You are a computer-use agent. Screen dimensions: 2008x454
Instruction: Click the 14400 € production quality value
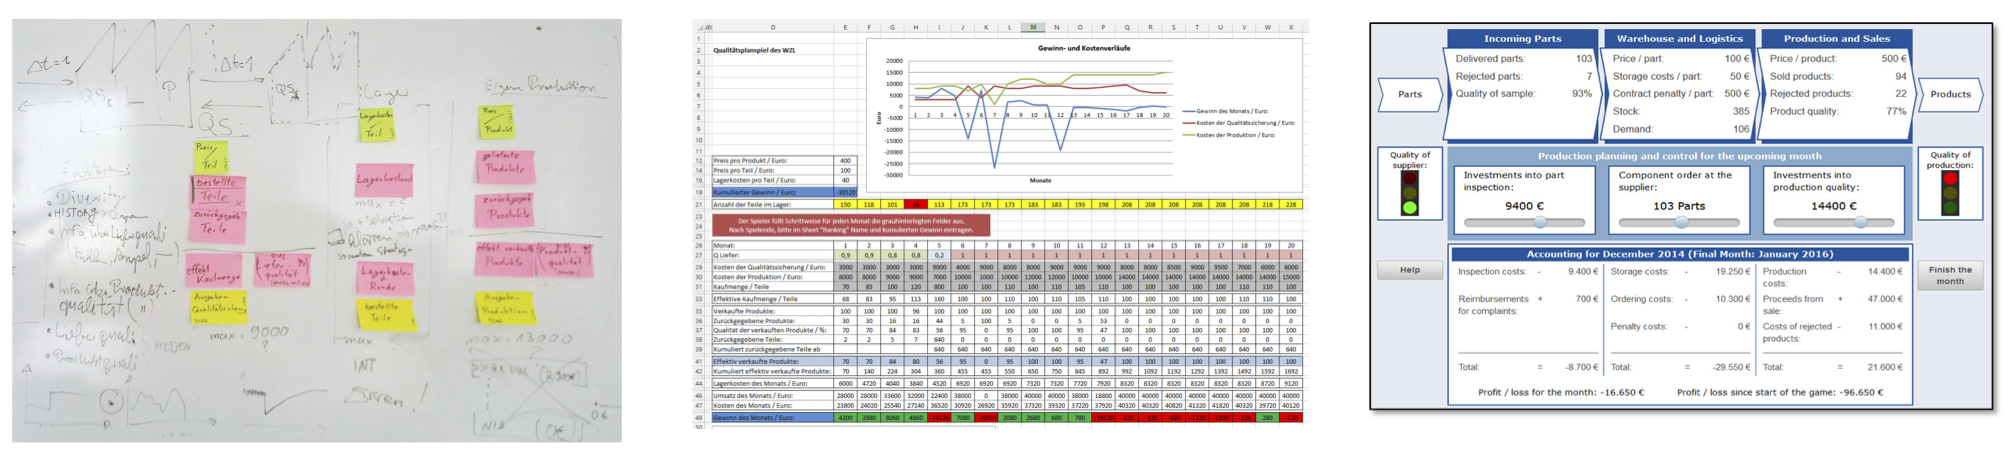point(1833,206)
